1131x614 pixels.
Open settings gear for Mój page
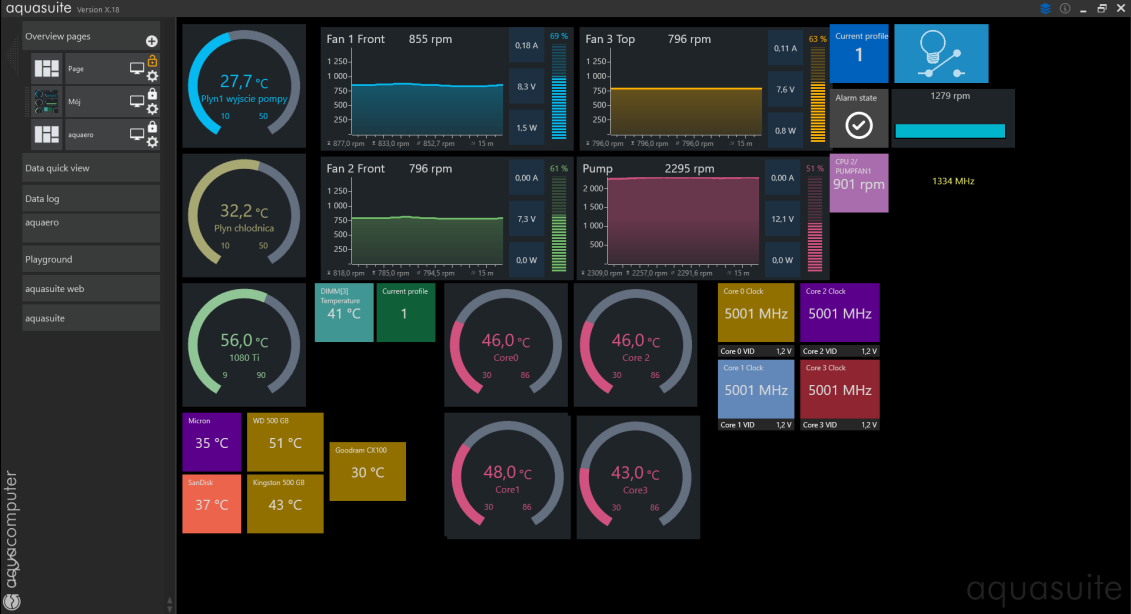(152, 109)
